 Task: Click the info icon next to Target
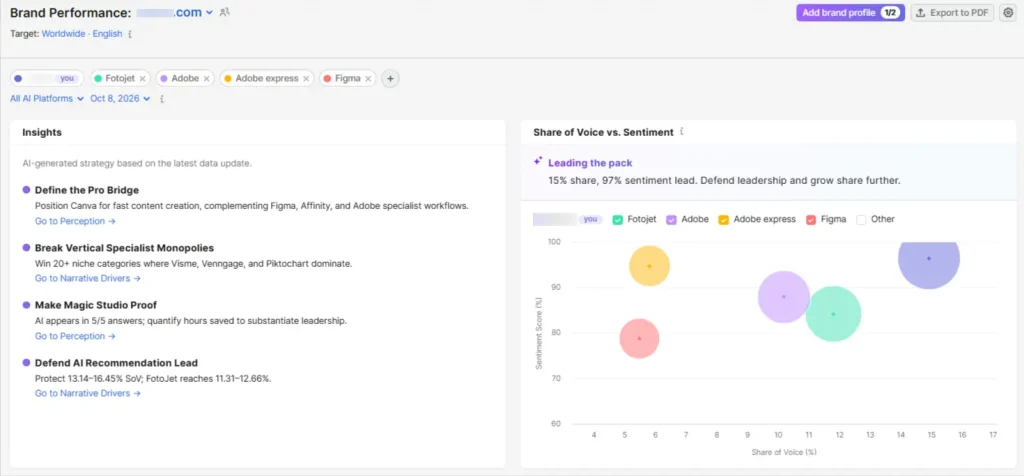pos(130,34)
